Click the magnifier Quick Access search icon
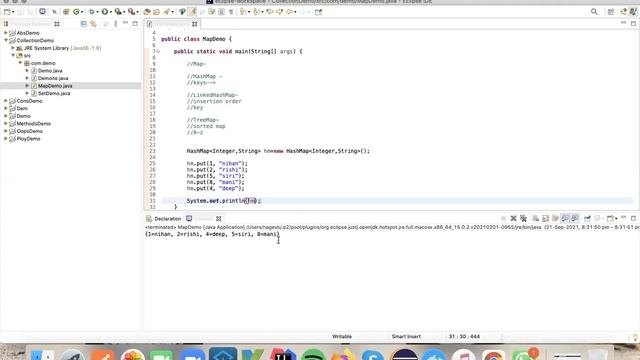Image resolution: width=640 pixels, height=360 pixels. point(594,12)
